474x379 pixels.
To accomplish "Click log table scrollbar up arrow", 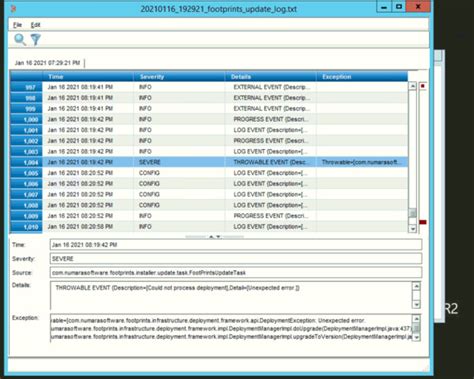I will pos(413,86).
